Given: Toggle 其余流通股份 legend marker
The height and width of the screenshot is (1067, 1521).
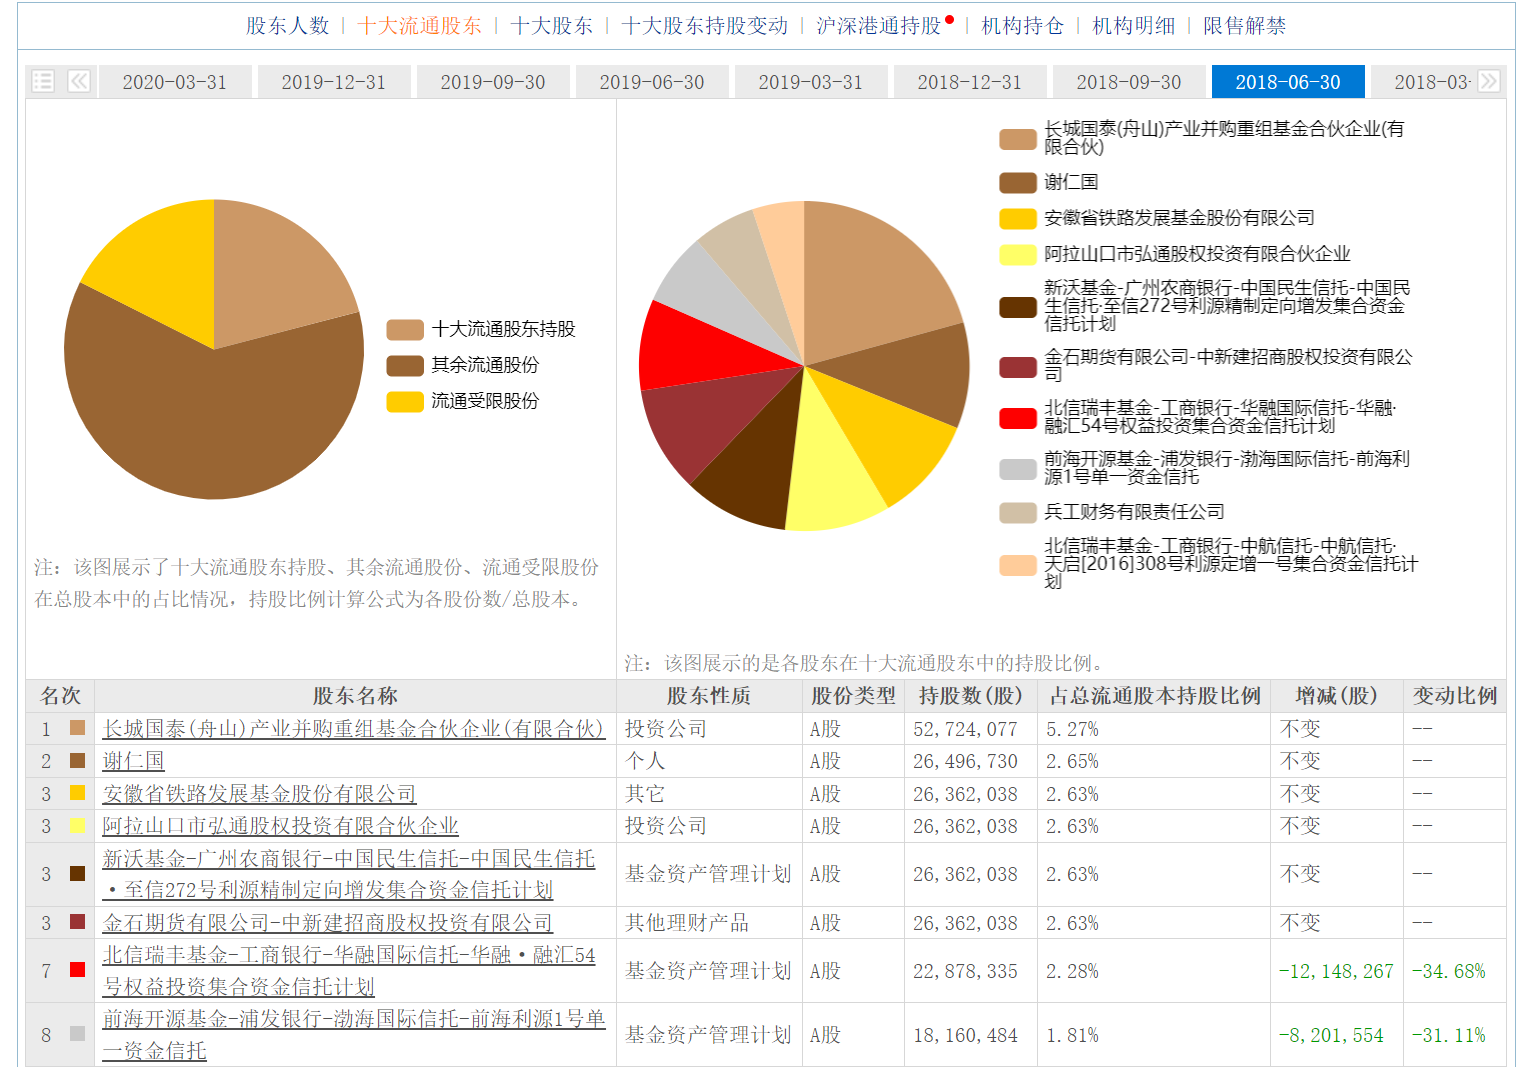Looking at the screenshot, I should (x=405, y=365).
